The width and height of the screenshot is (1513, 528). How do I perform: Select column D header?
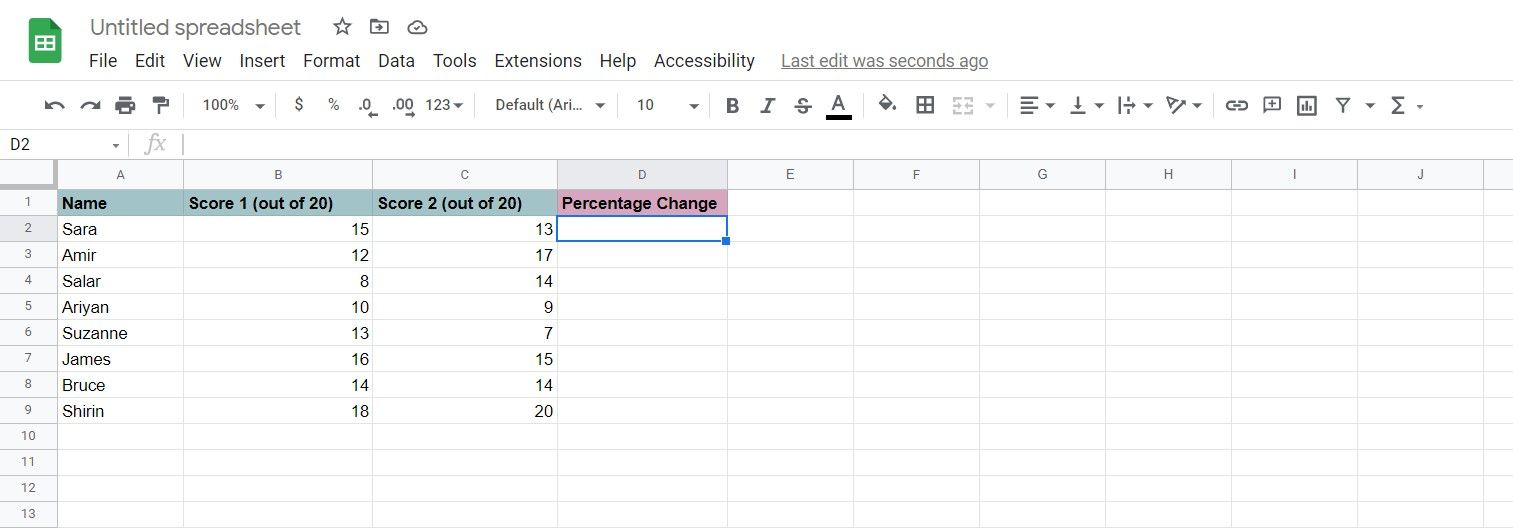click(642, 175)
